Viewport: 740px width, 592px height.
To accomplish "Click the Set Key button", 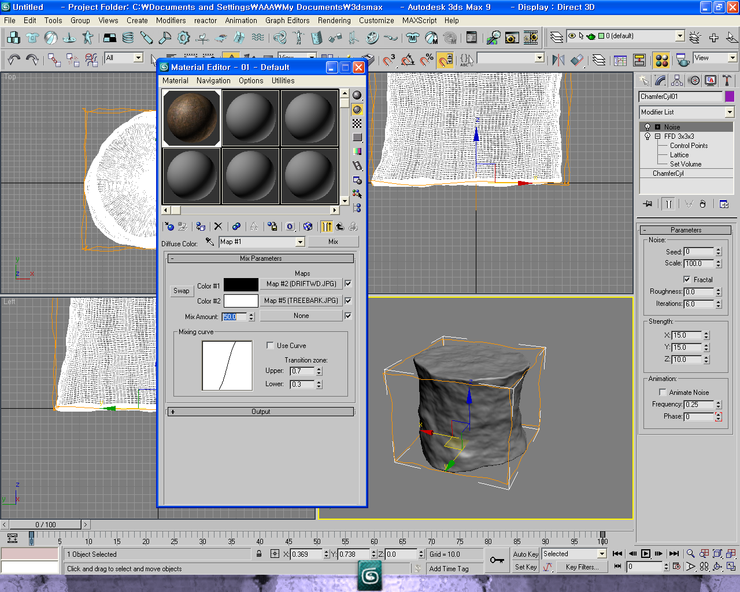I will (x=525, y=567).
